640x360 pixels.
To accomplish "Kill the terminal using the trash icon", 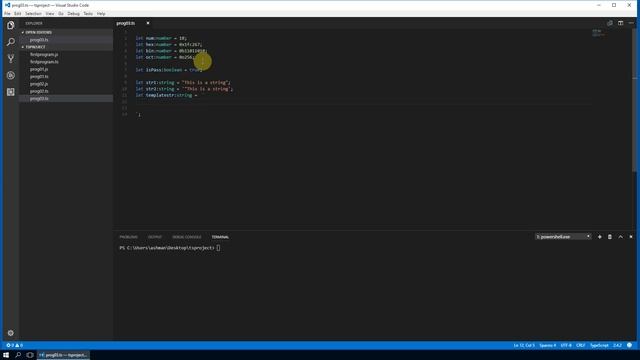I will 610,237.
